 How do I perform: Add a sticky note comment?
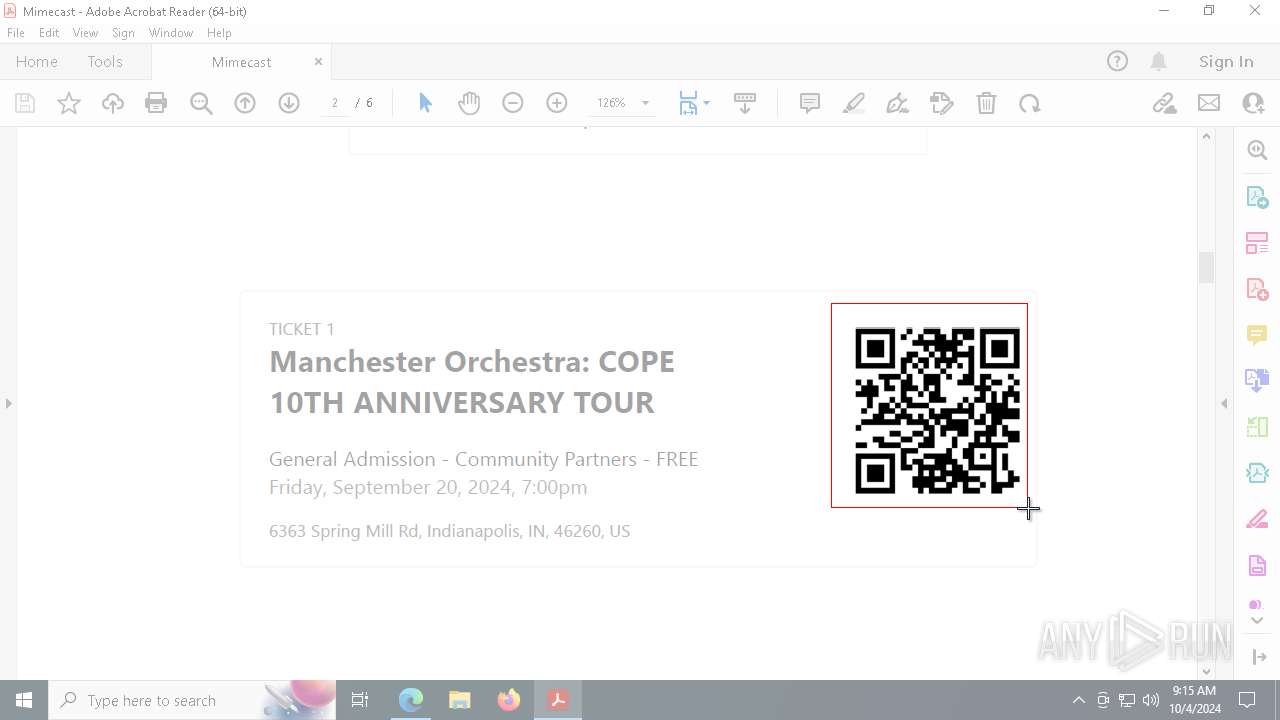[x=810, y=103]
